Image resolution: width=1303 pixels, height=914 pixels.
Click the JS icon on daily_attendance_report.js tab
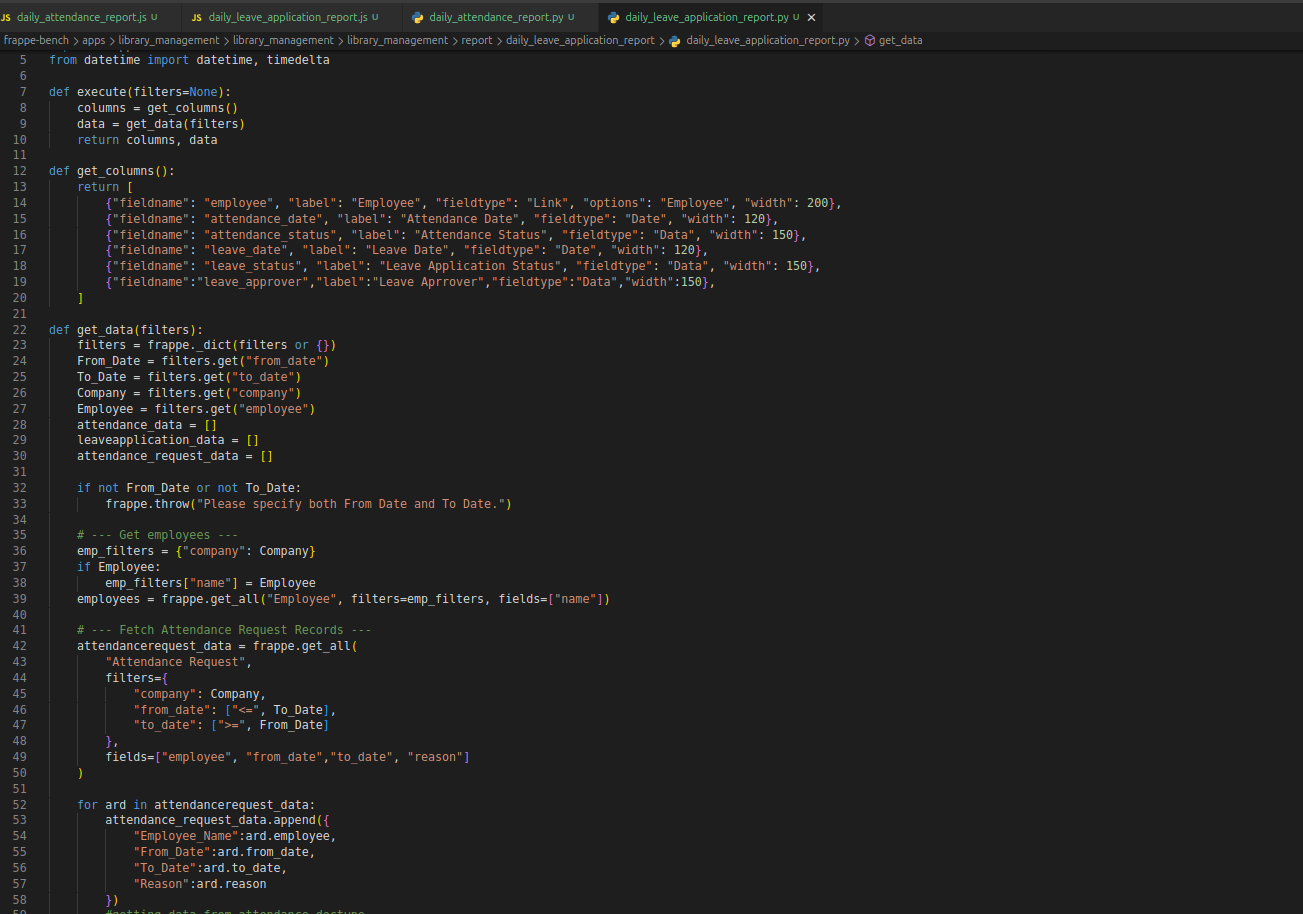6,18
